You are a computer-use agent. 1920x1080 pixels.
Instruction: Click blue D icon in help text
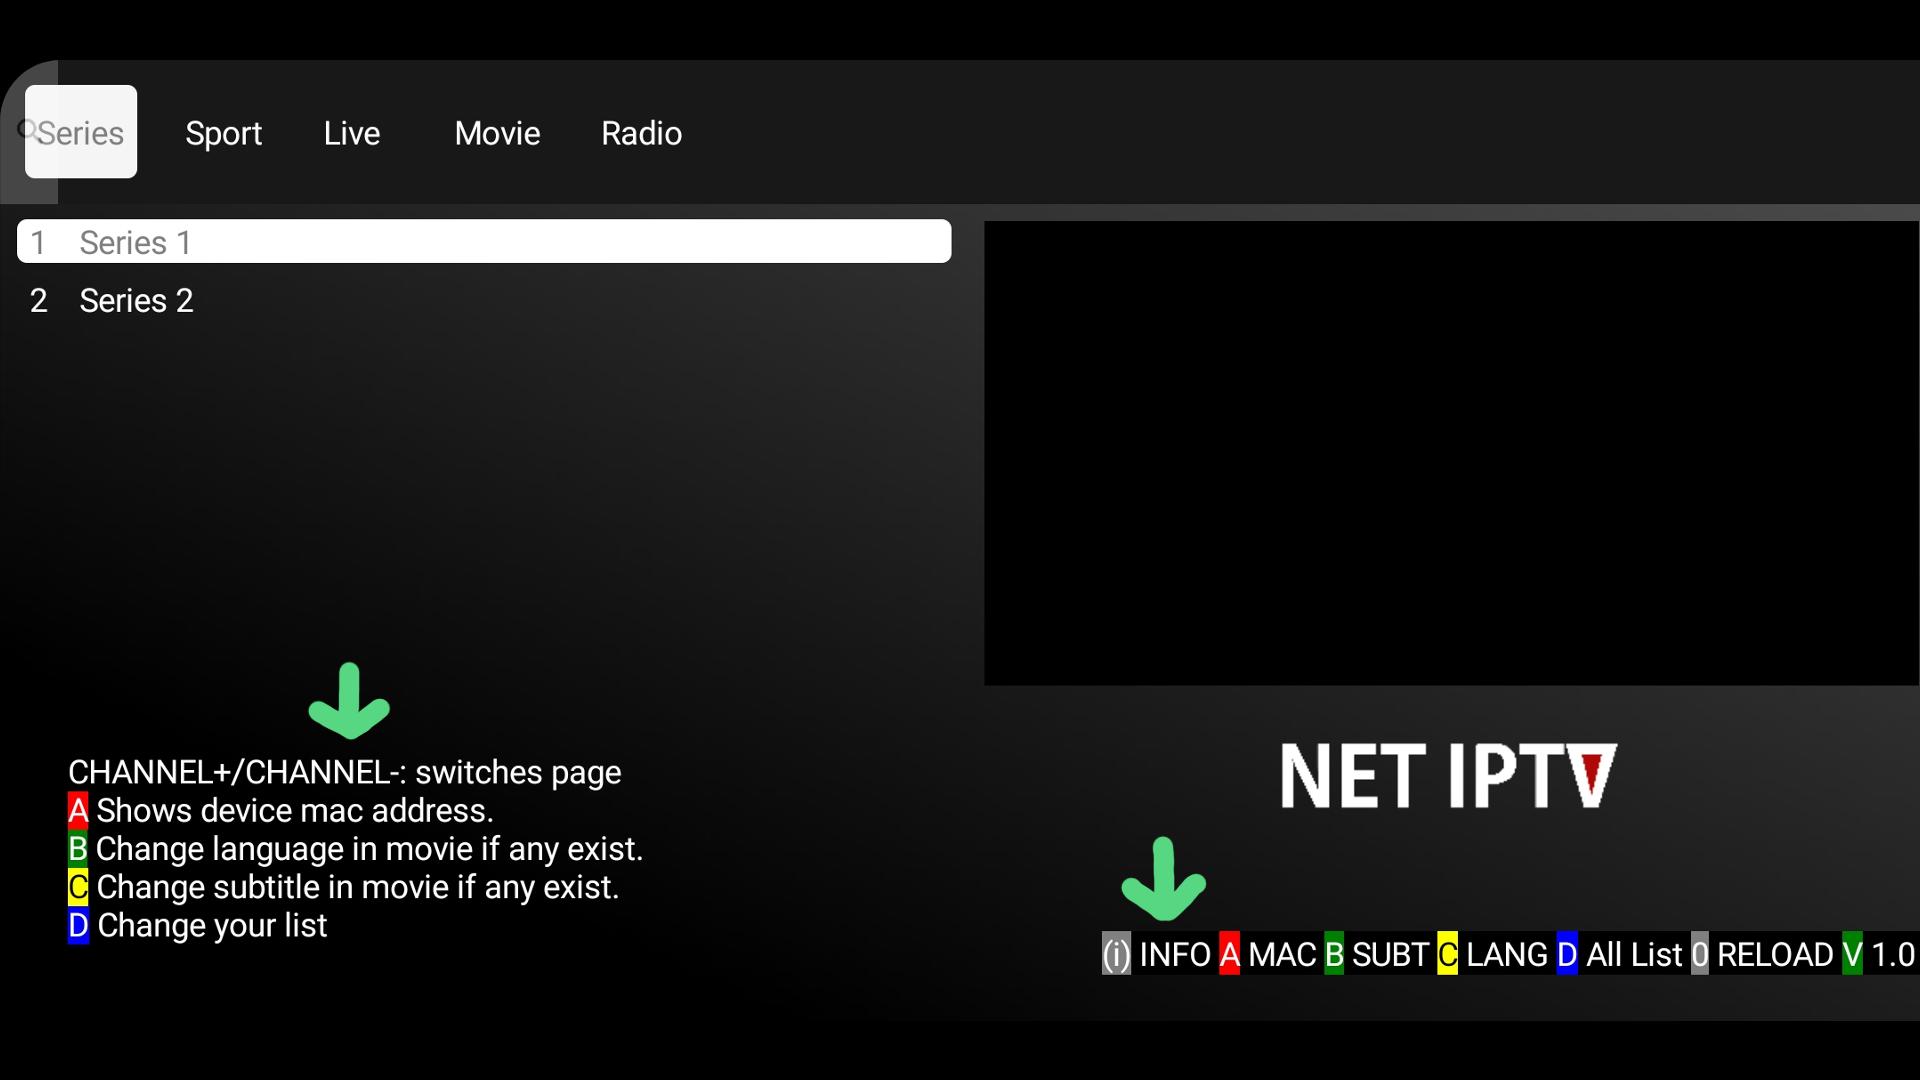tap(78, 925)
